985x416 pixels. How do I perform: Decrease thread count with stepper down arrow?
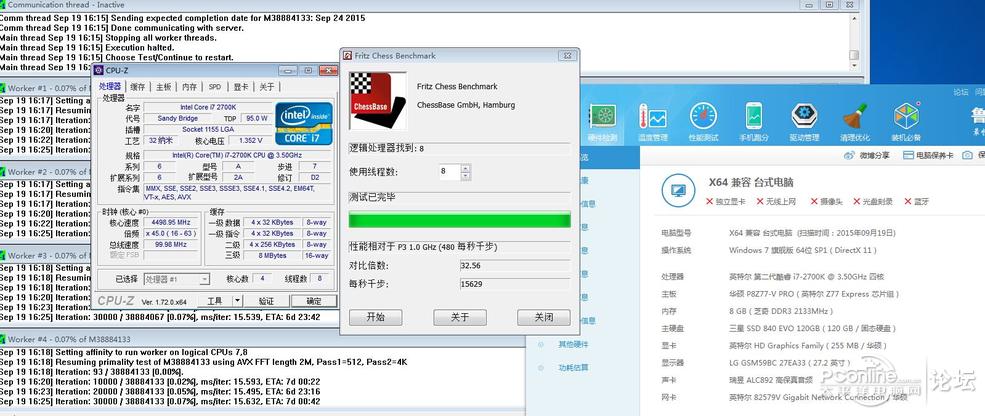coord(465,176)
